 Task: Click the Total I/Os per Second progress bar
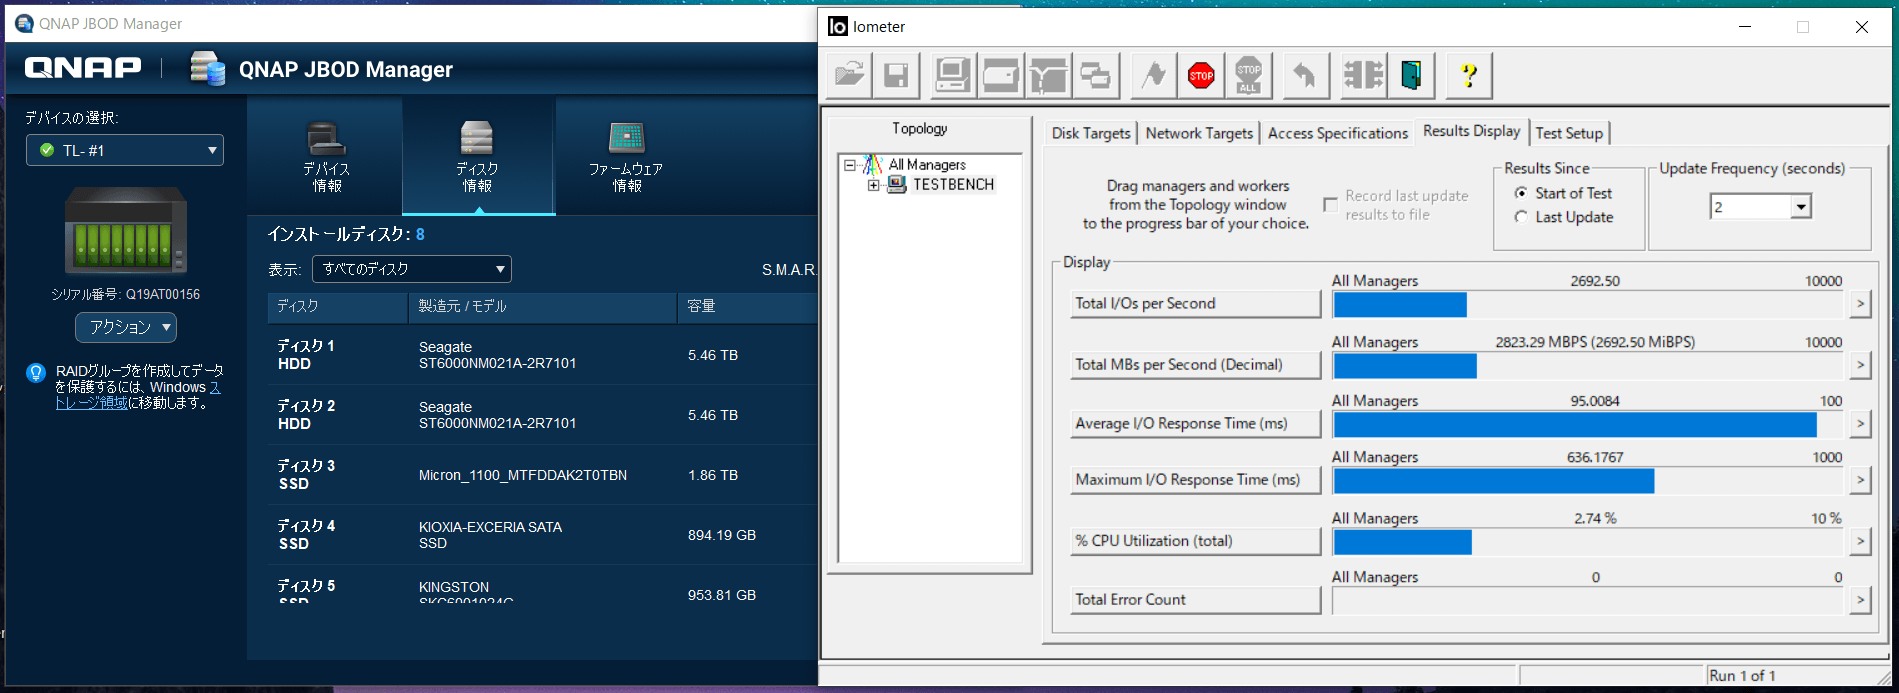coord(1589,305)
